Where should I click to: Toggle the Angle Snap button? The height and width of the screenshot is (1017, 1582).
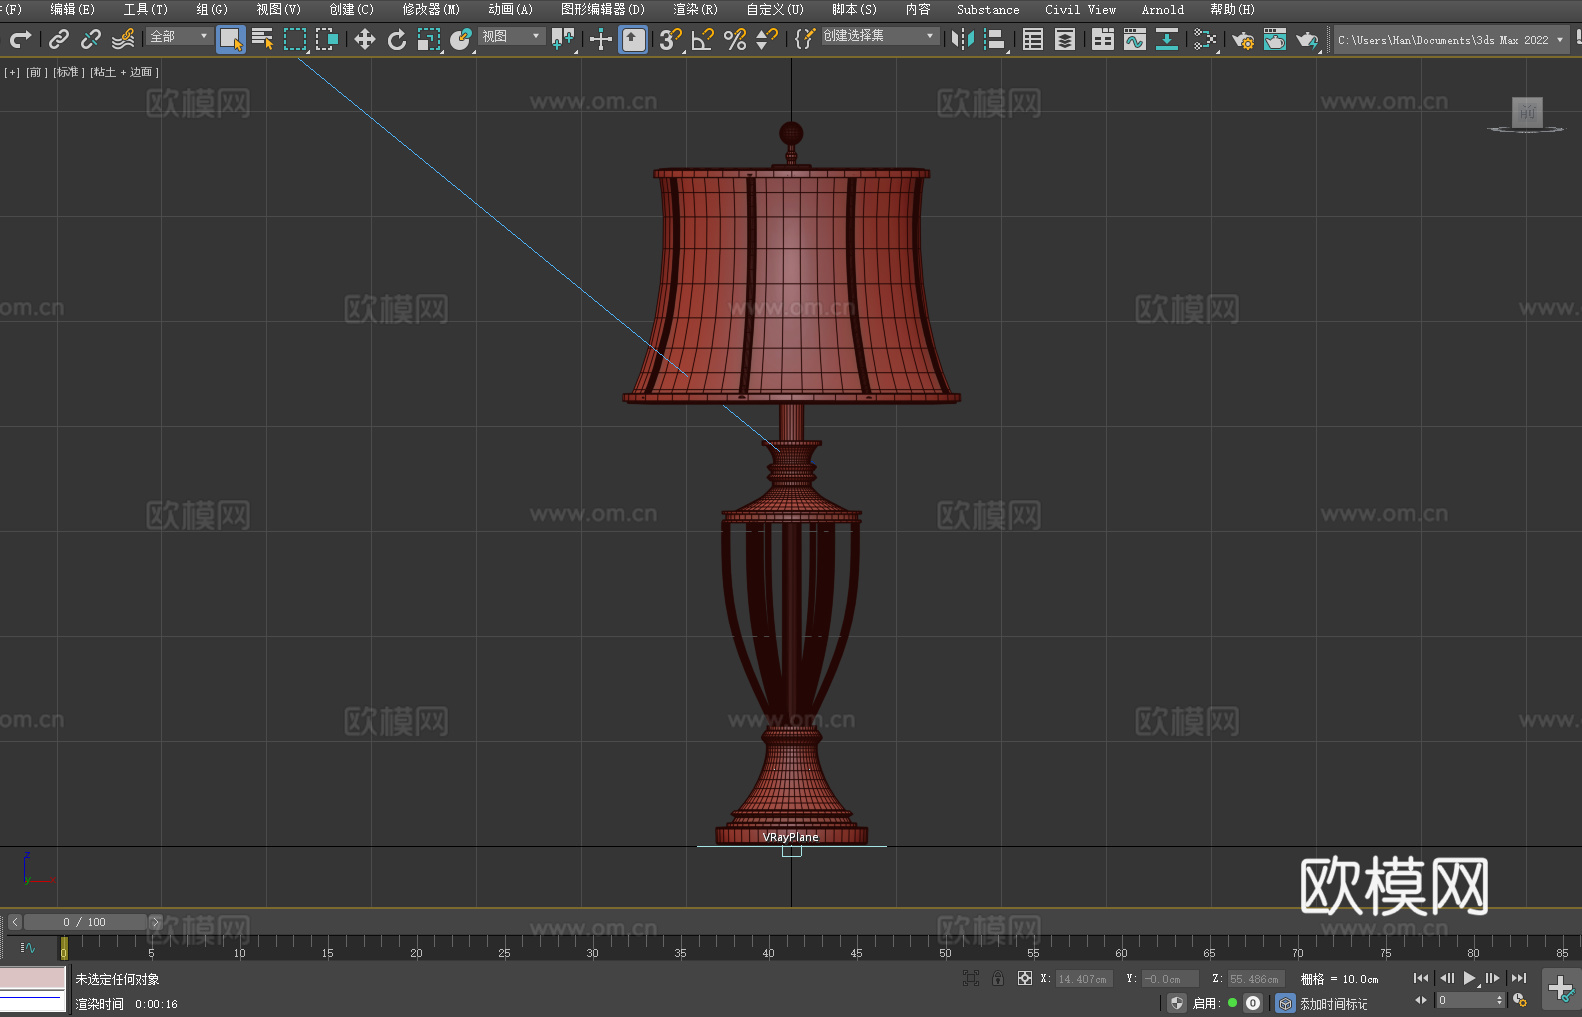703,39
